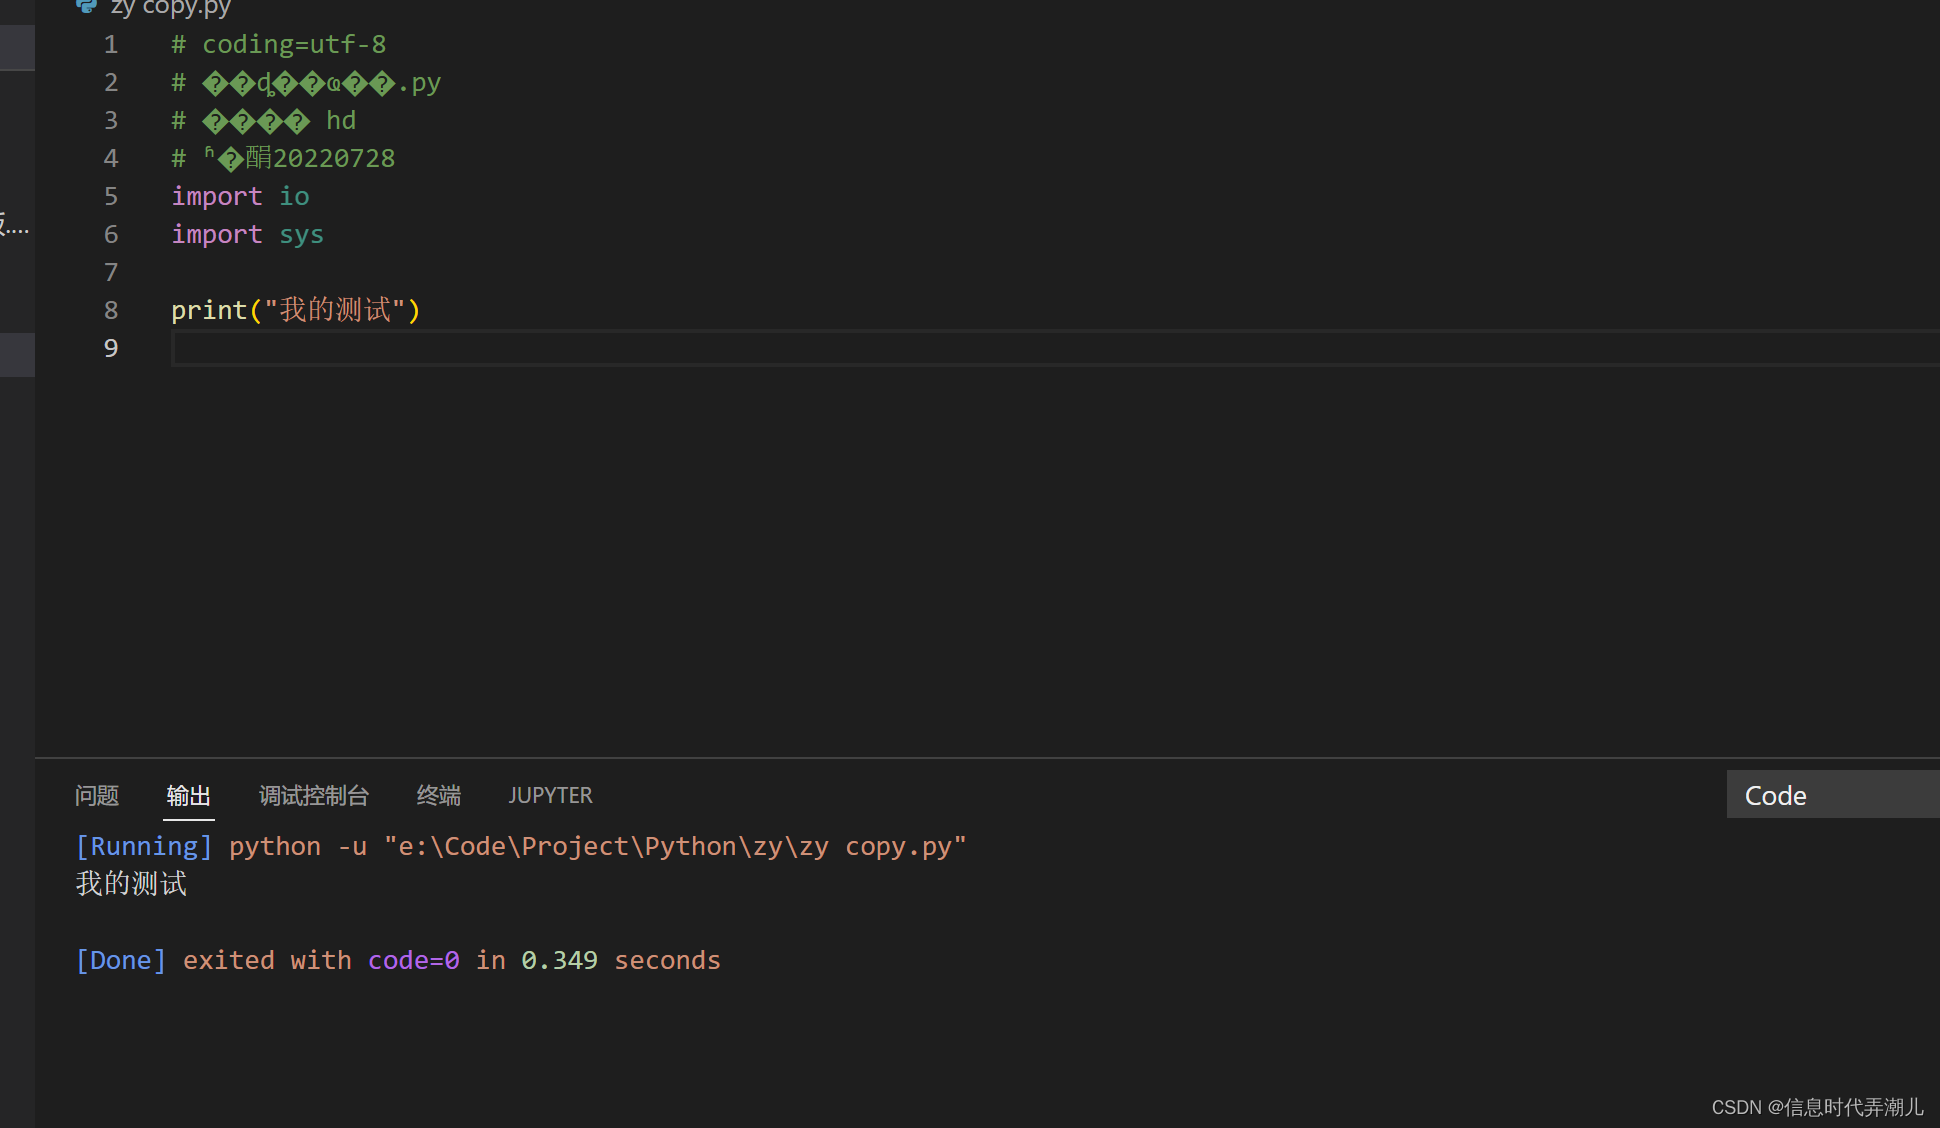Click the 我的测试 output text

point(131,883)
